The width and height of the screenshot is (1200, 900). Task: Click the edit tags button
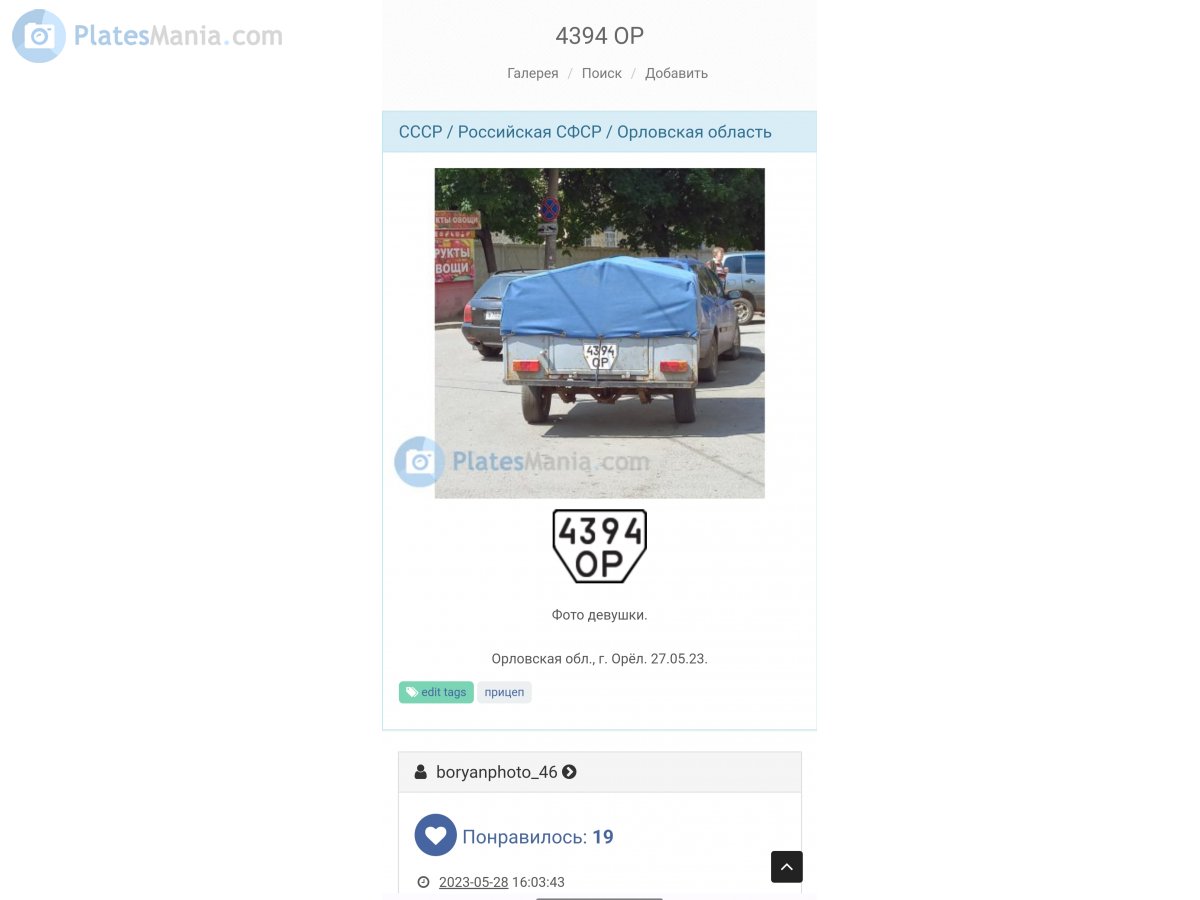(x=436, y=692)
